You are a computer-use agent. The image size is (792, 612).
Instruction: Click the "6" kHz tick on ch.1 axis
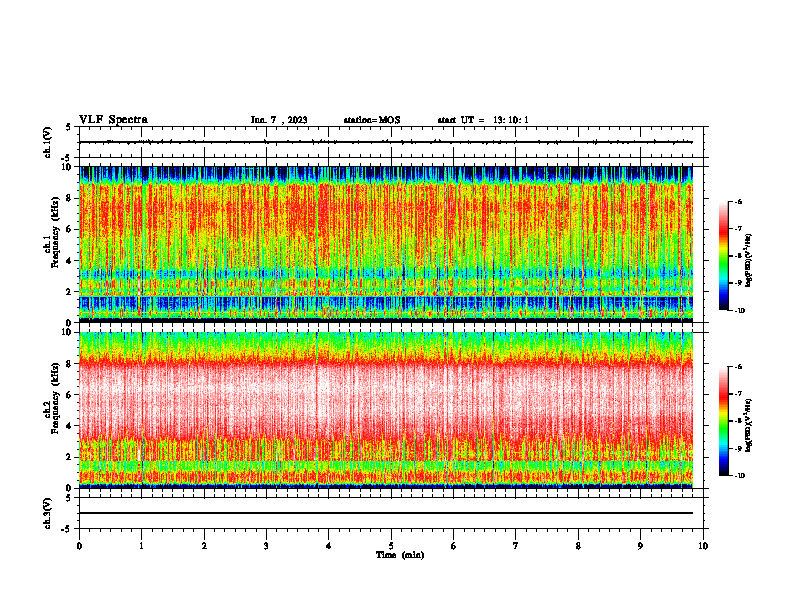(70, 230)
